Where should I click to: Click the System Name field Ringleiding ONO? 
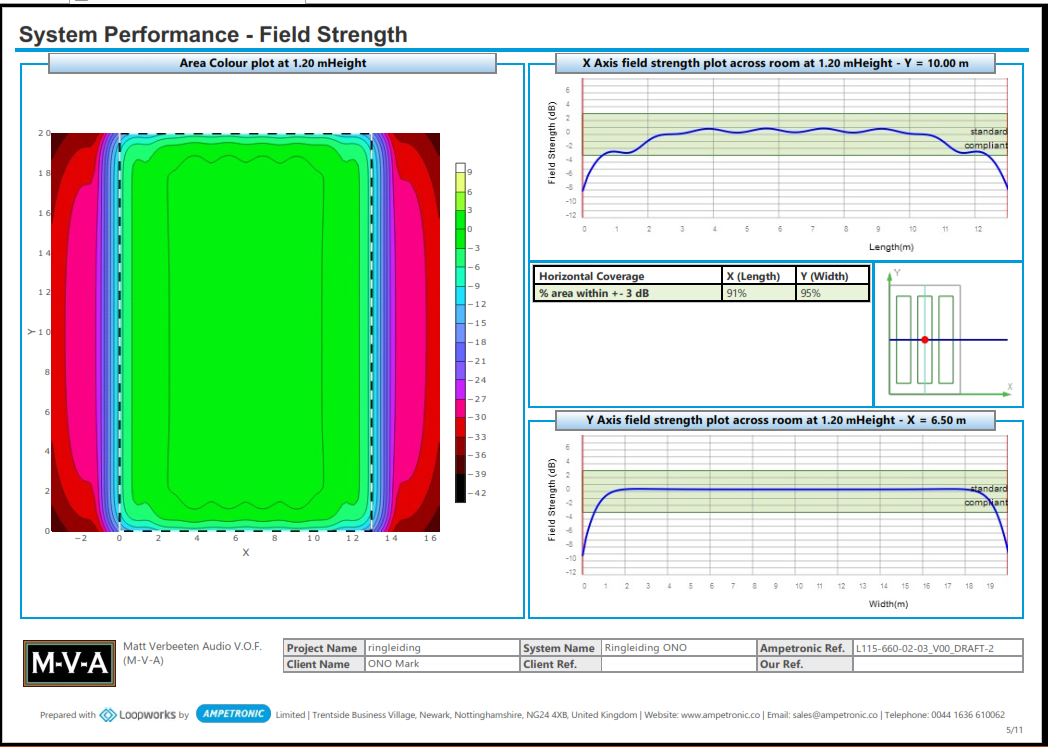coord(677,648)
